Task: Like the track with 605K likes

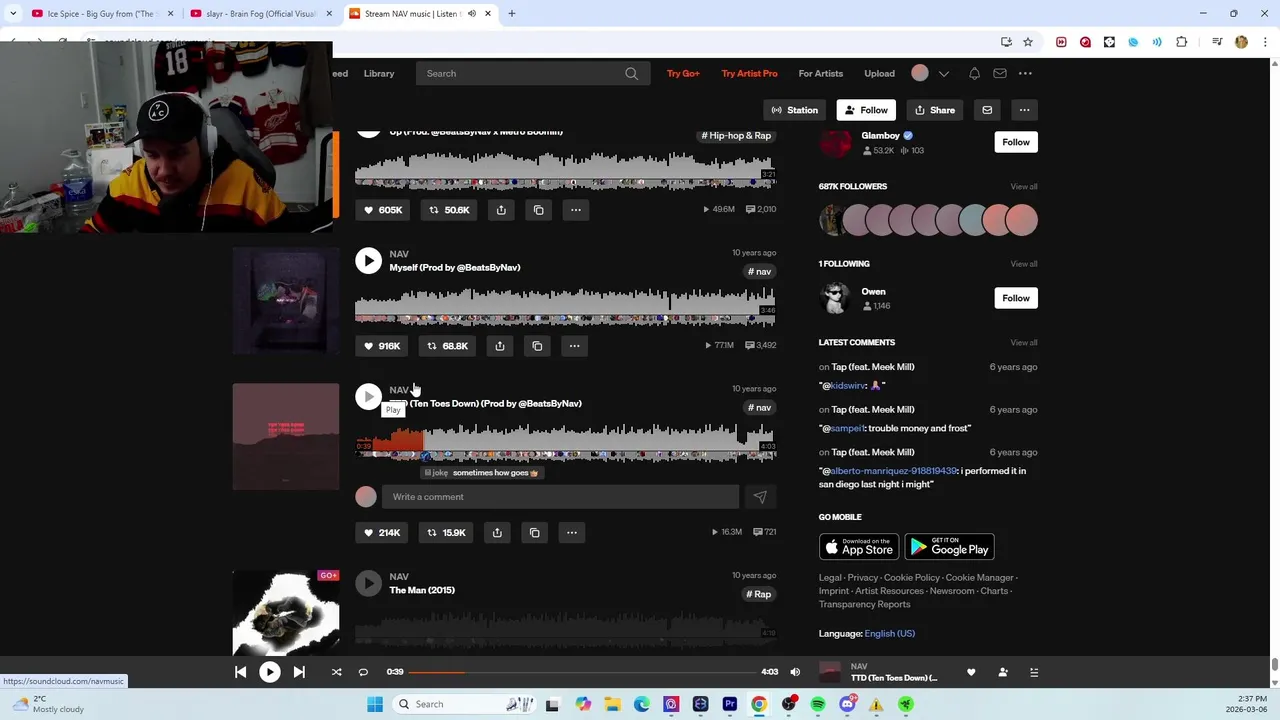Action: (382, 210)
